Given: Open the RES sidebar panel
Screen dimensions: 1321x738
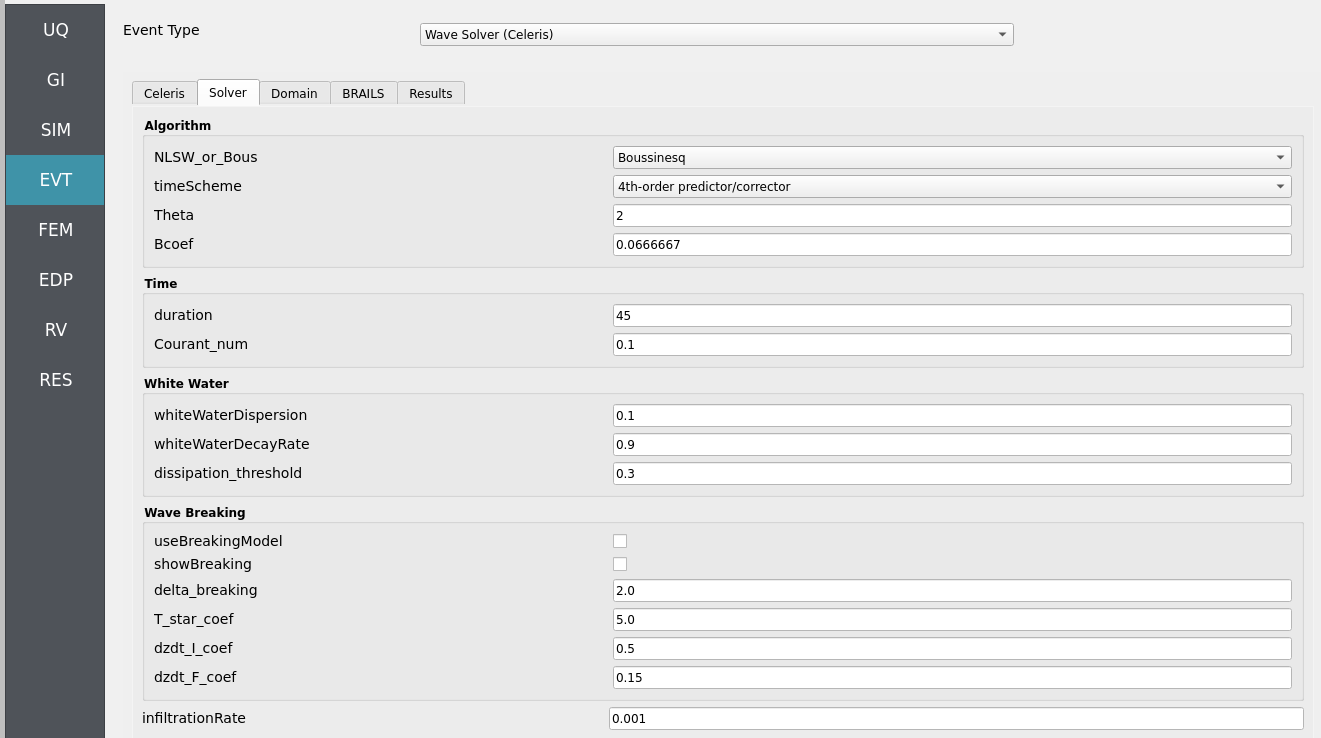Looking at the screenshot, I should pos(55,380).
